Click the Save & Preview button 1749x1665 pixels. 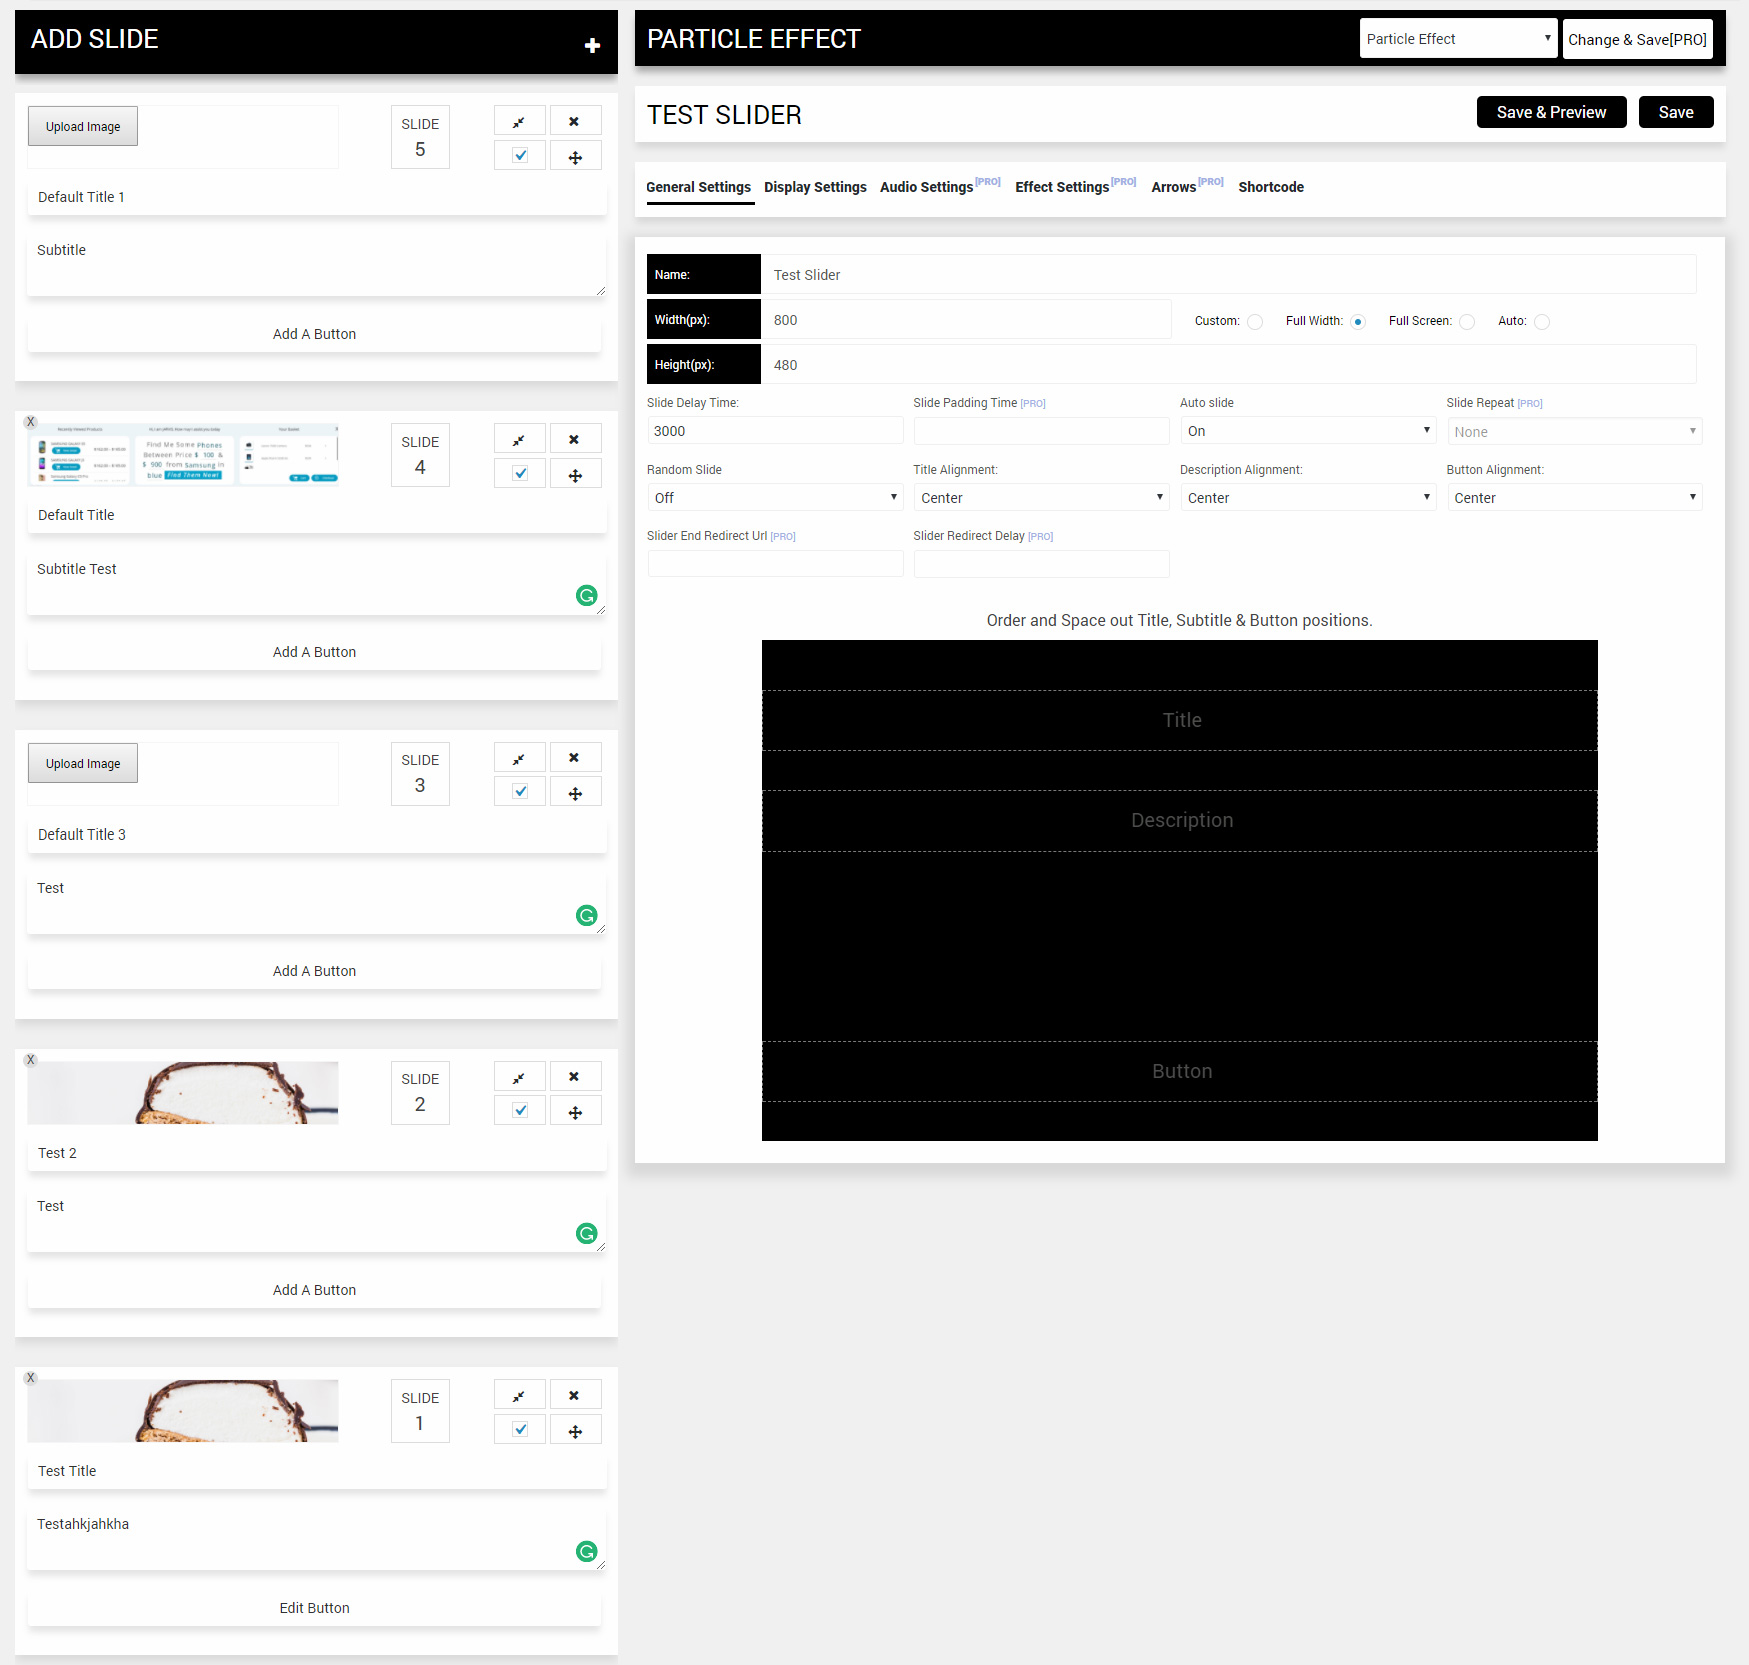(x=1550, y=113)
